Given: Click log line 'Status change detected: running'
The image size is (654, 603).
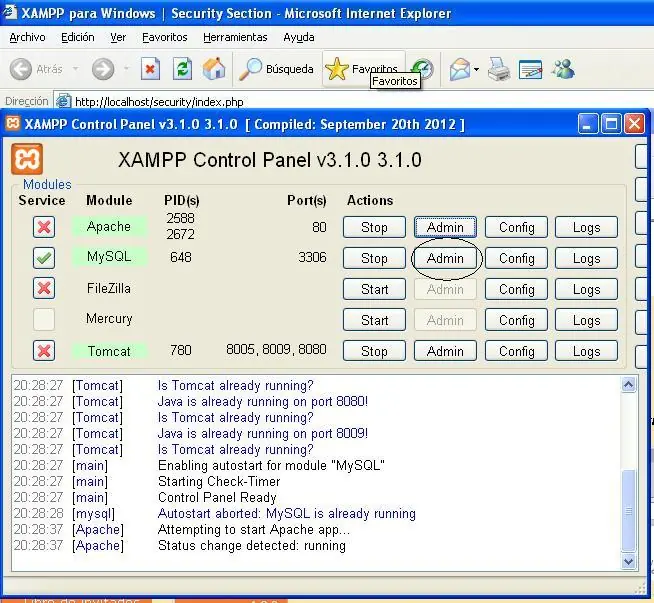Looking at the screenshot, I should (x=252, y=545).
